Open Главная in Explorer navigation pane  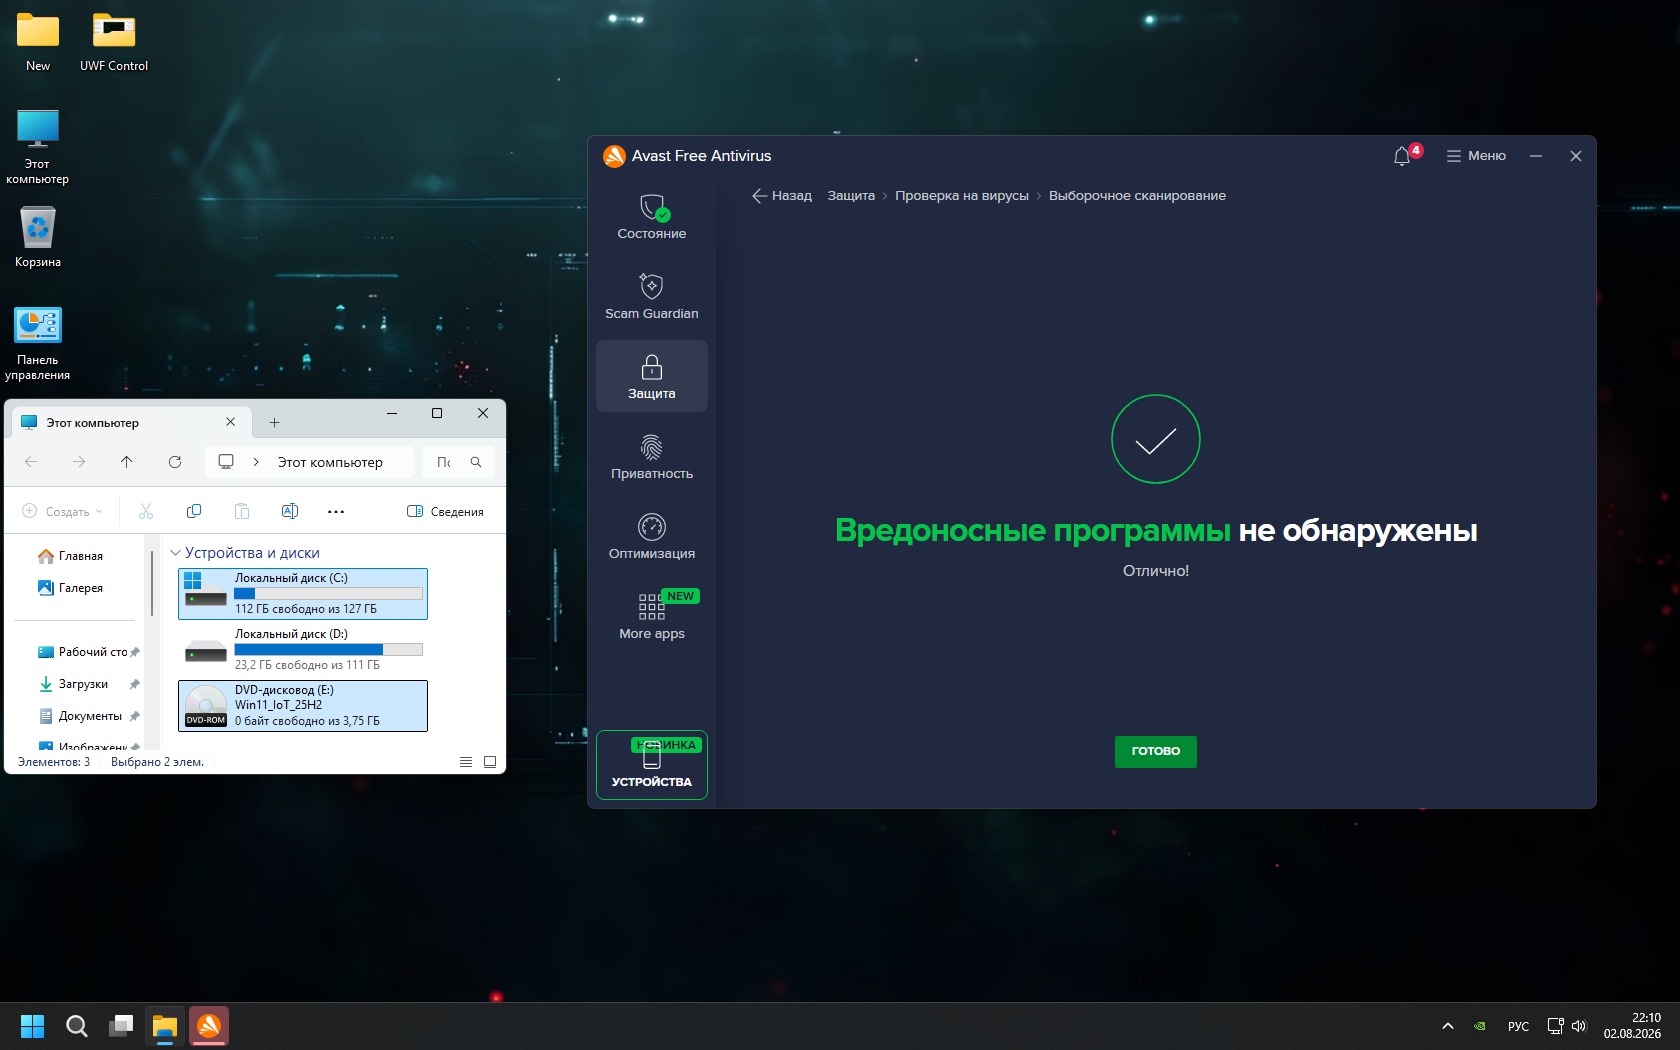click(70, 556)
